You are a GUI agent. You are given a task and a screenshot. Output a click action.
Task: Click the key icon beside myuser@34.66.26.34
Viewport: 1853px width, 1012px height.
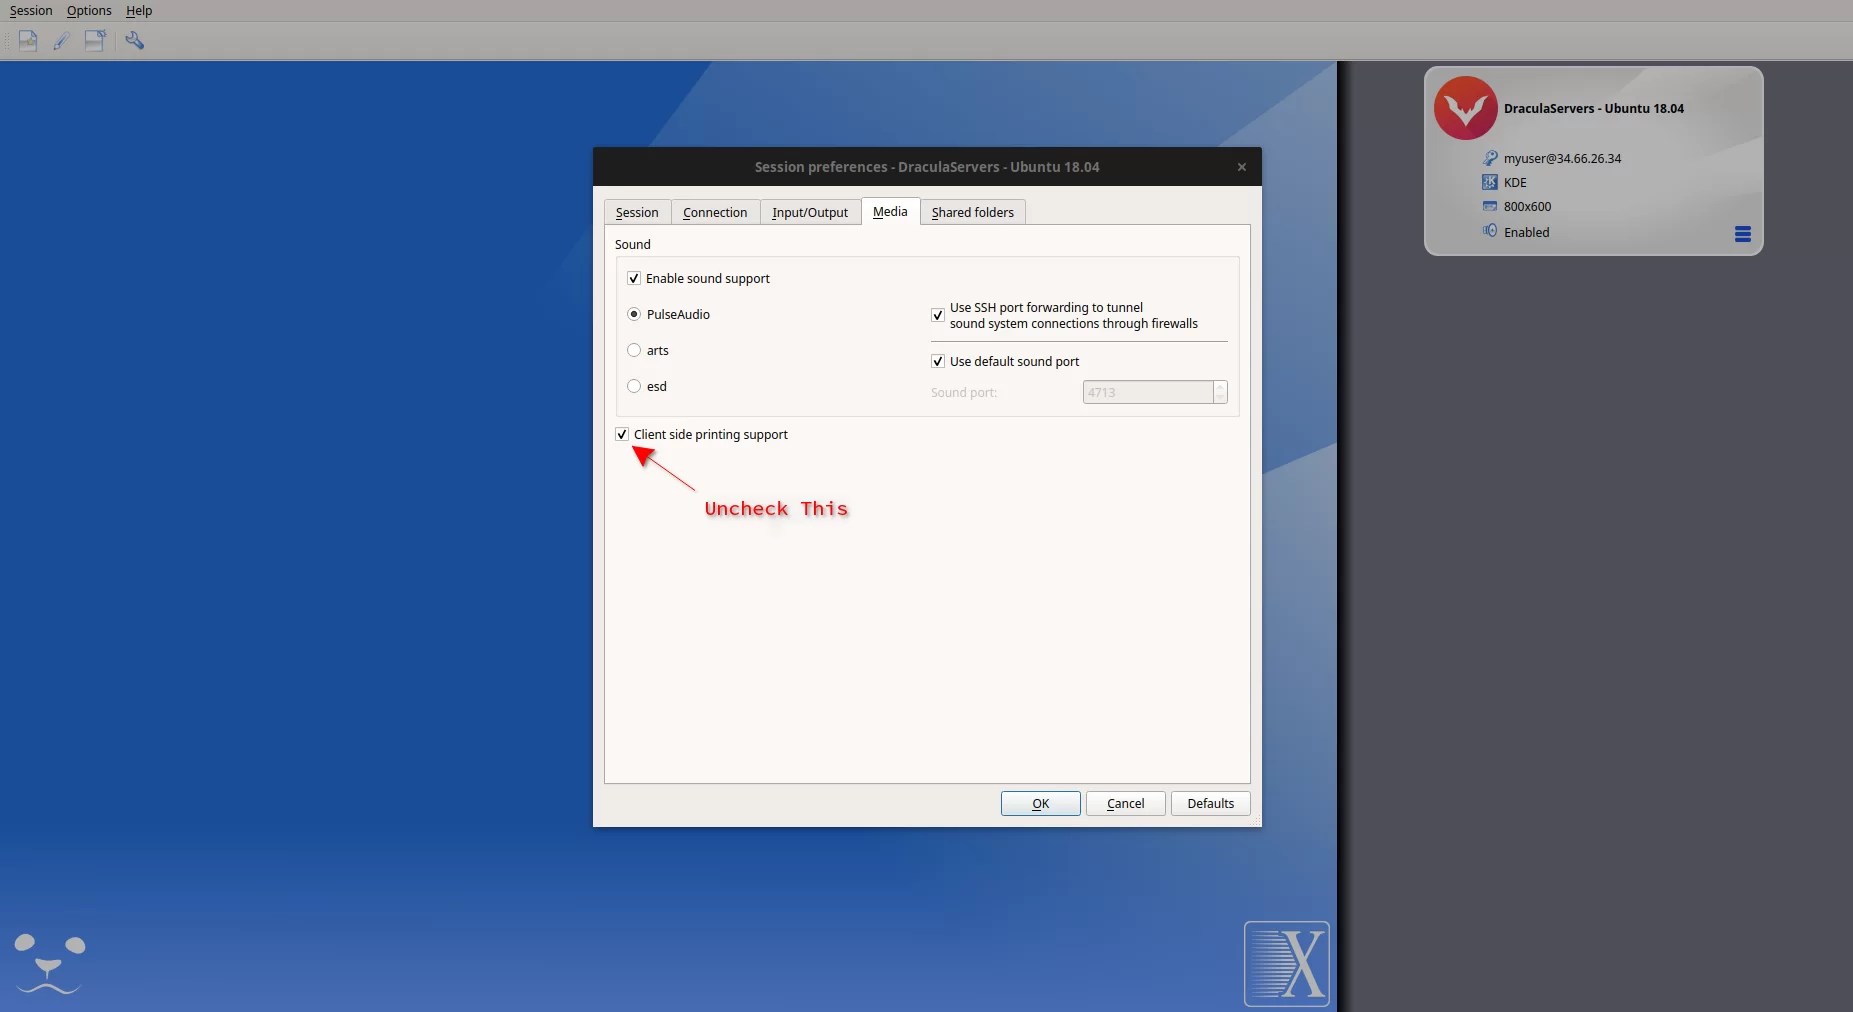point(1489,158)
